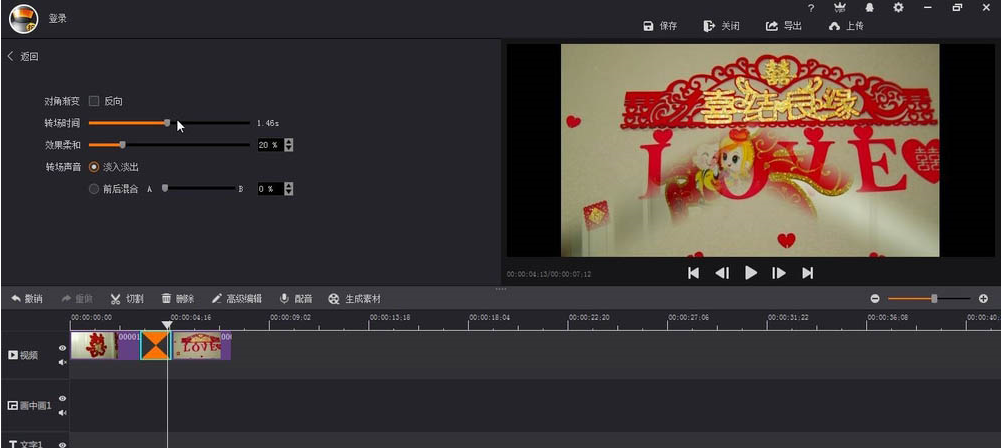Image resolution: width=1001 pixels, height=448 pixels.
Task: Click 保存 save in top toolbar
Action: (660, 26)
